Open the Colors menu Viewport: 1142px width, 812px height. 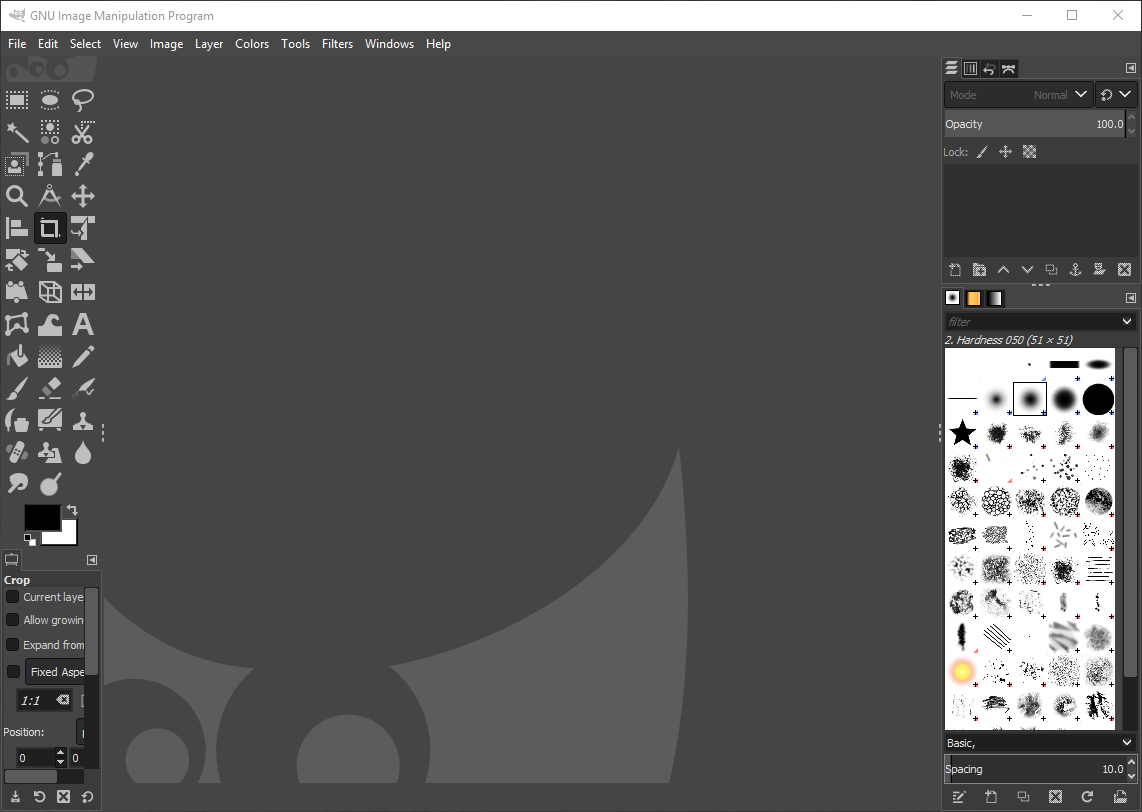click(252, 44)
